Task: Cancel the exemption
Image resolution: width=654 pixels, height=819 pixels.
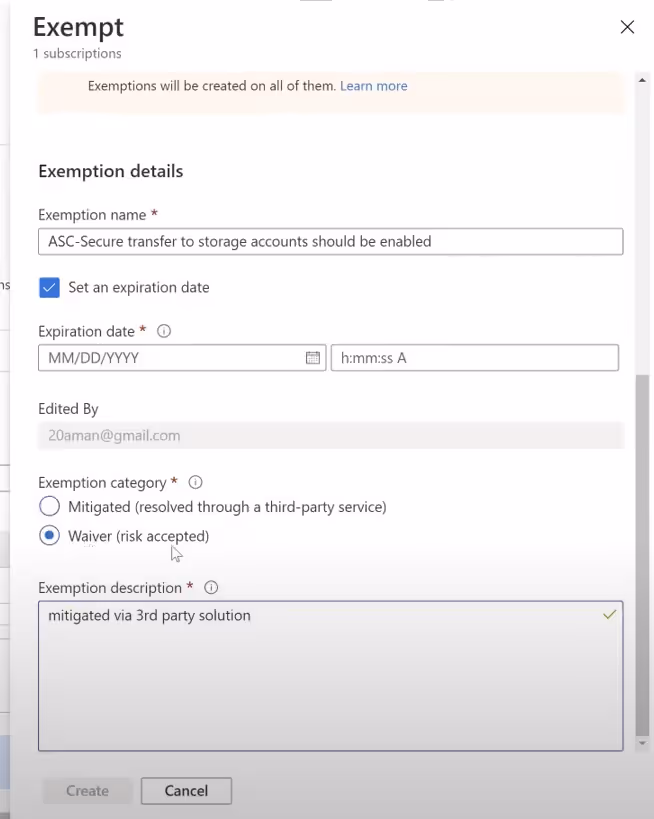Action: pos(186,791)
